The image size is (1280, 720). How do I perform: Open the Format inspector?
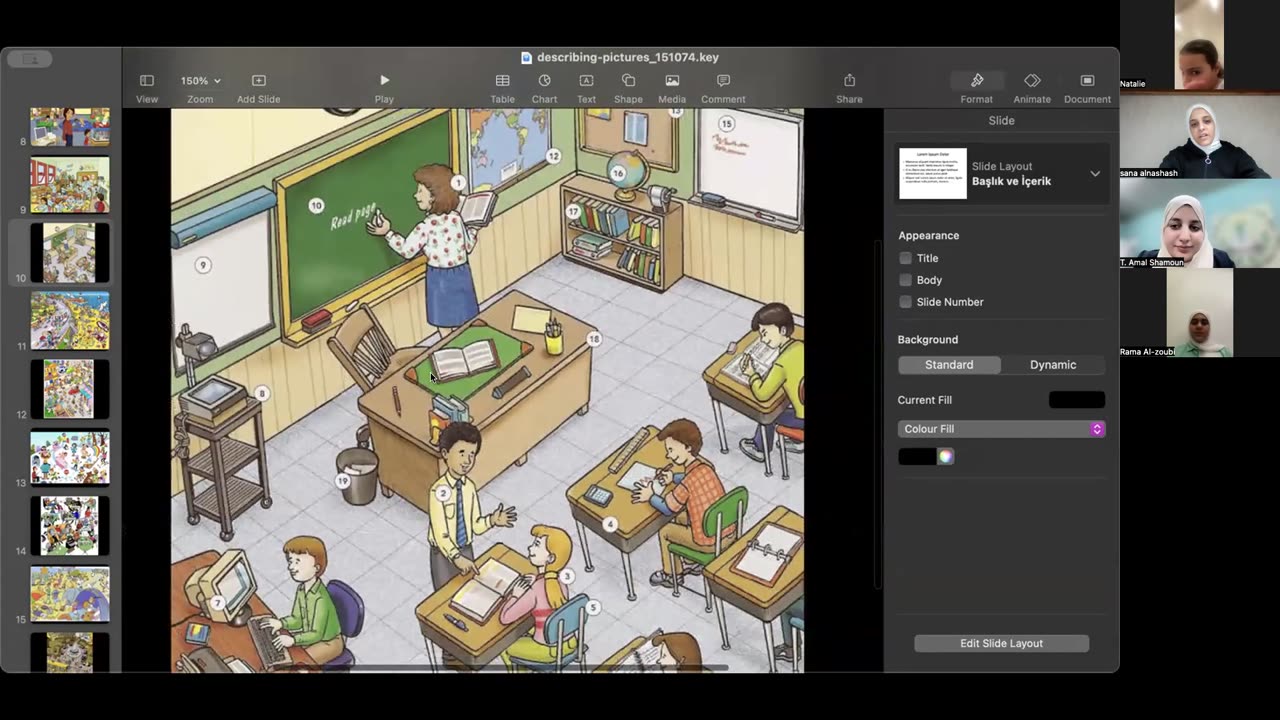[977, 80]
